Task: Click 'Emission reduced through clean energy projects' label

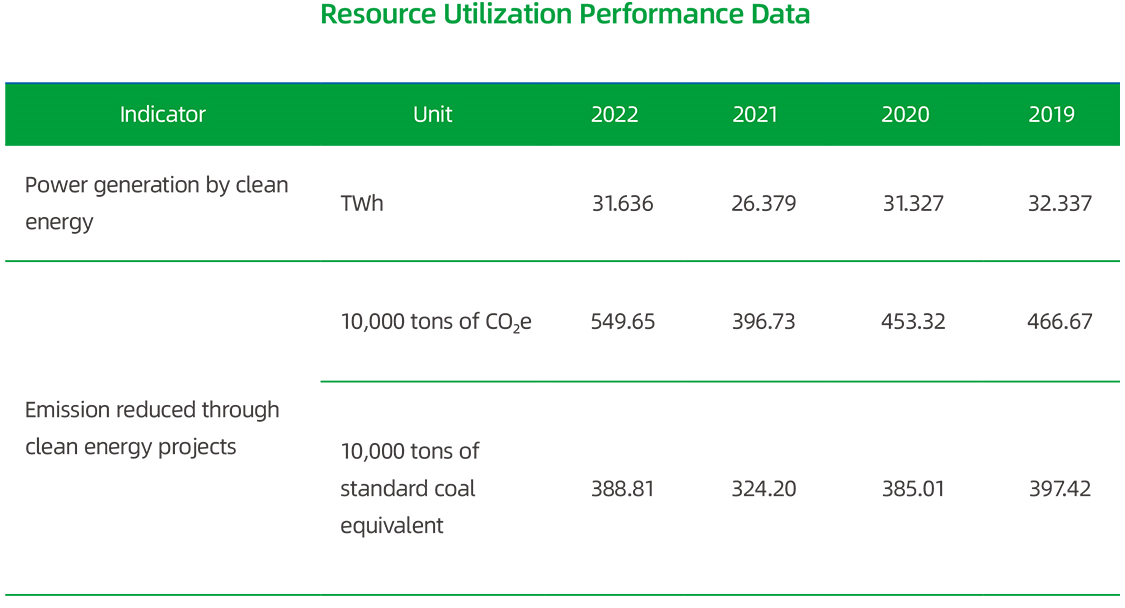Action: (x=152, y=428)
